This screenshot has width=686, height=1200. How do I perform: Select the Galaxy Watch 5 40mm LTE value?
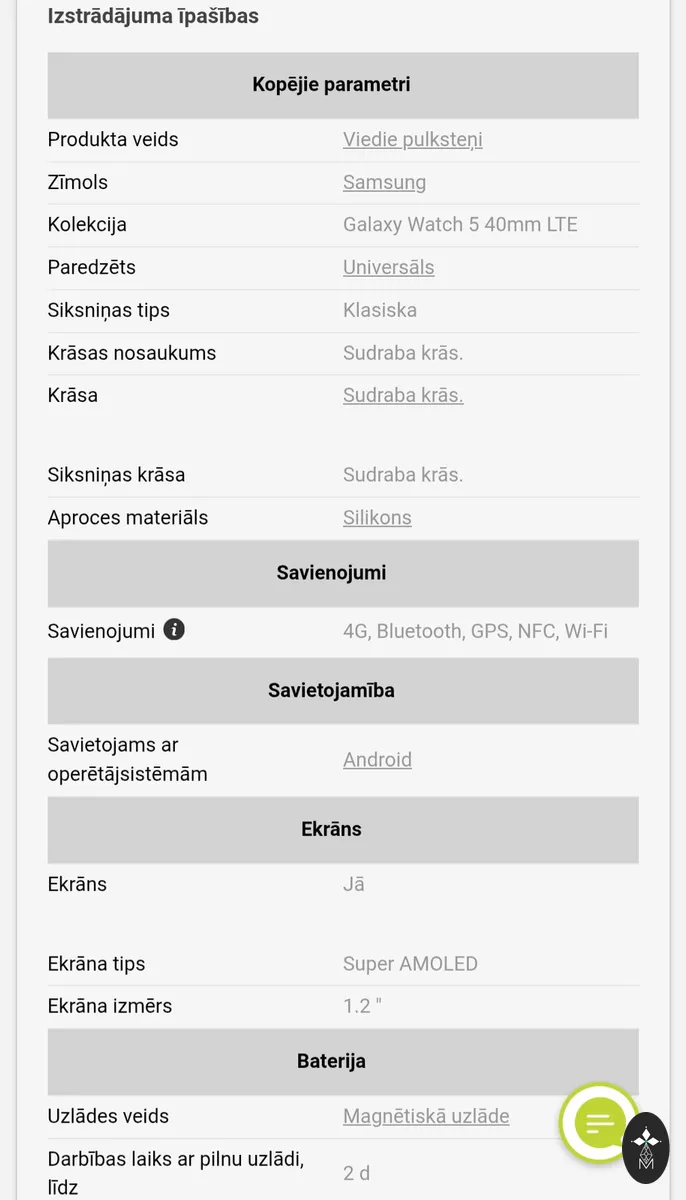click(460, 225)
